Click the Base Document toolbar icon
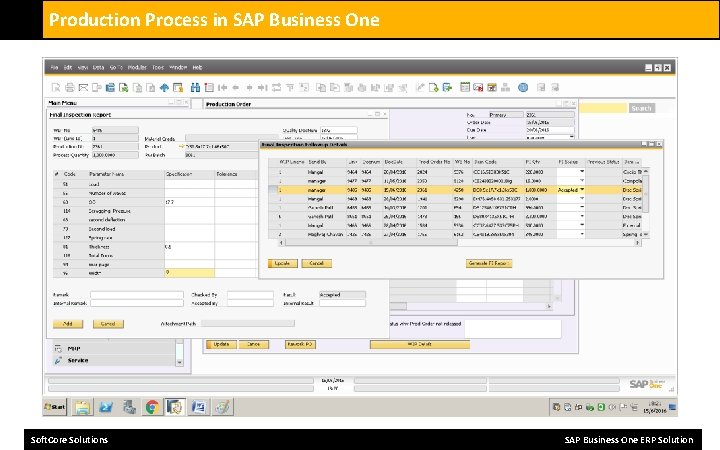 321,87
